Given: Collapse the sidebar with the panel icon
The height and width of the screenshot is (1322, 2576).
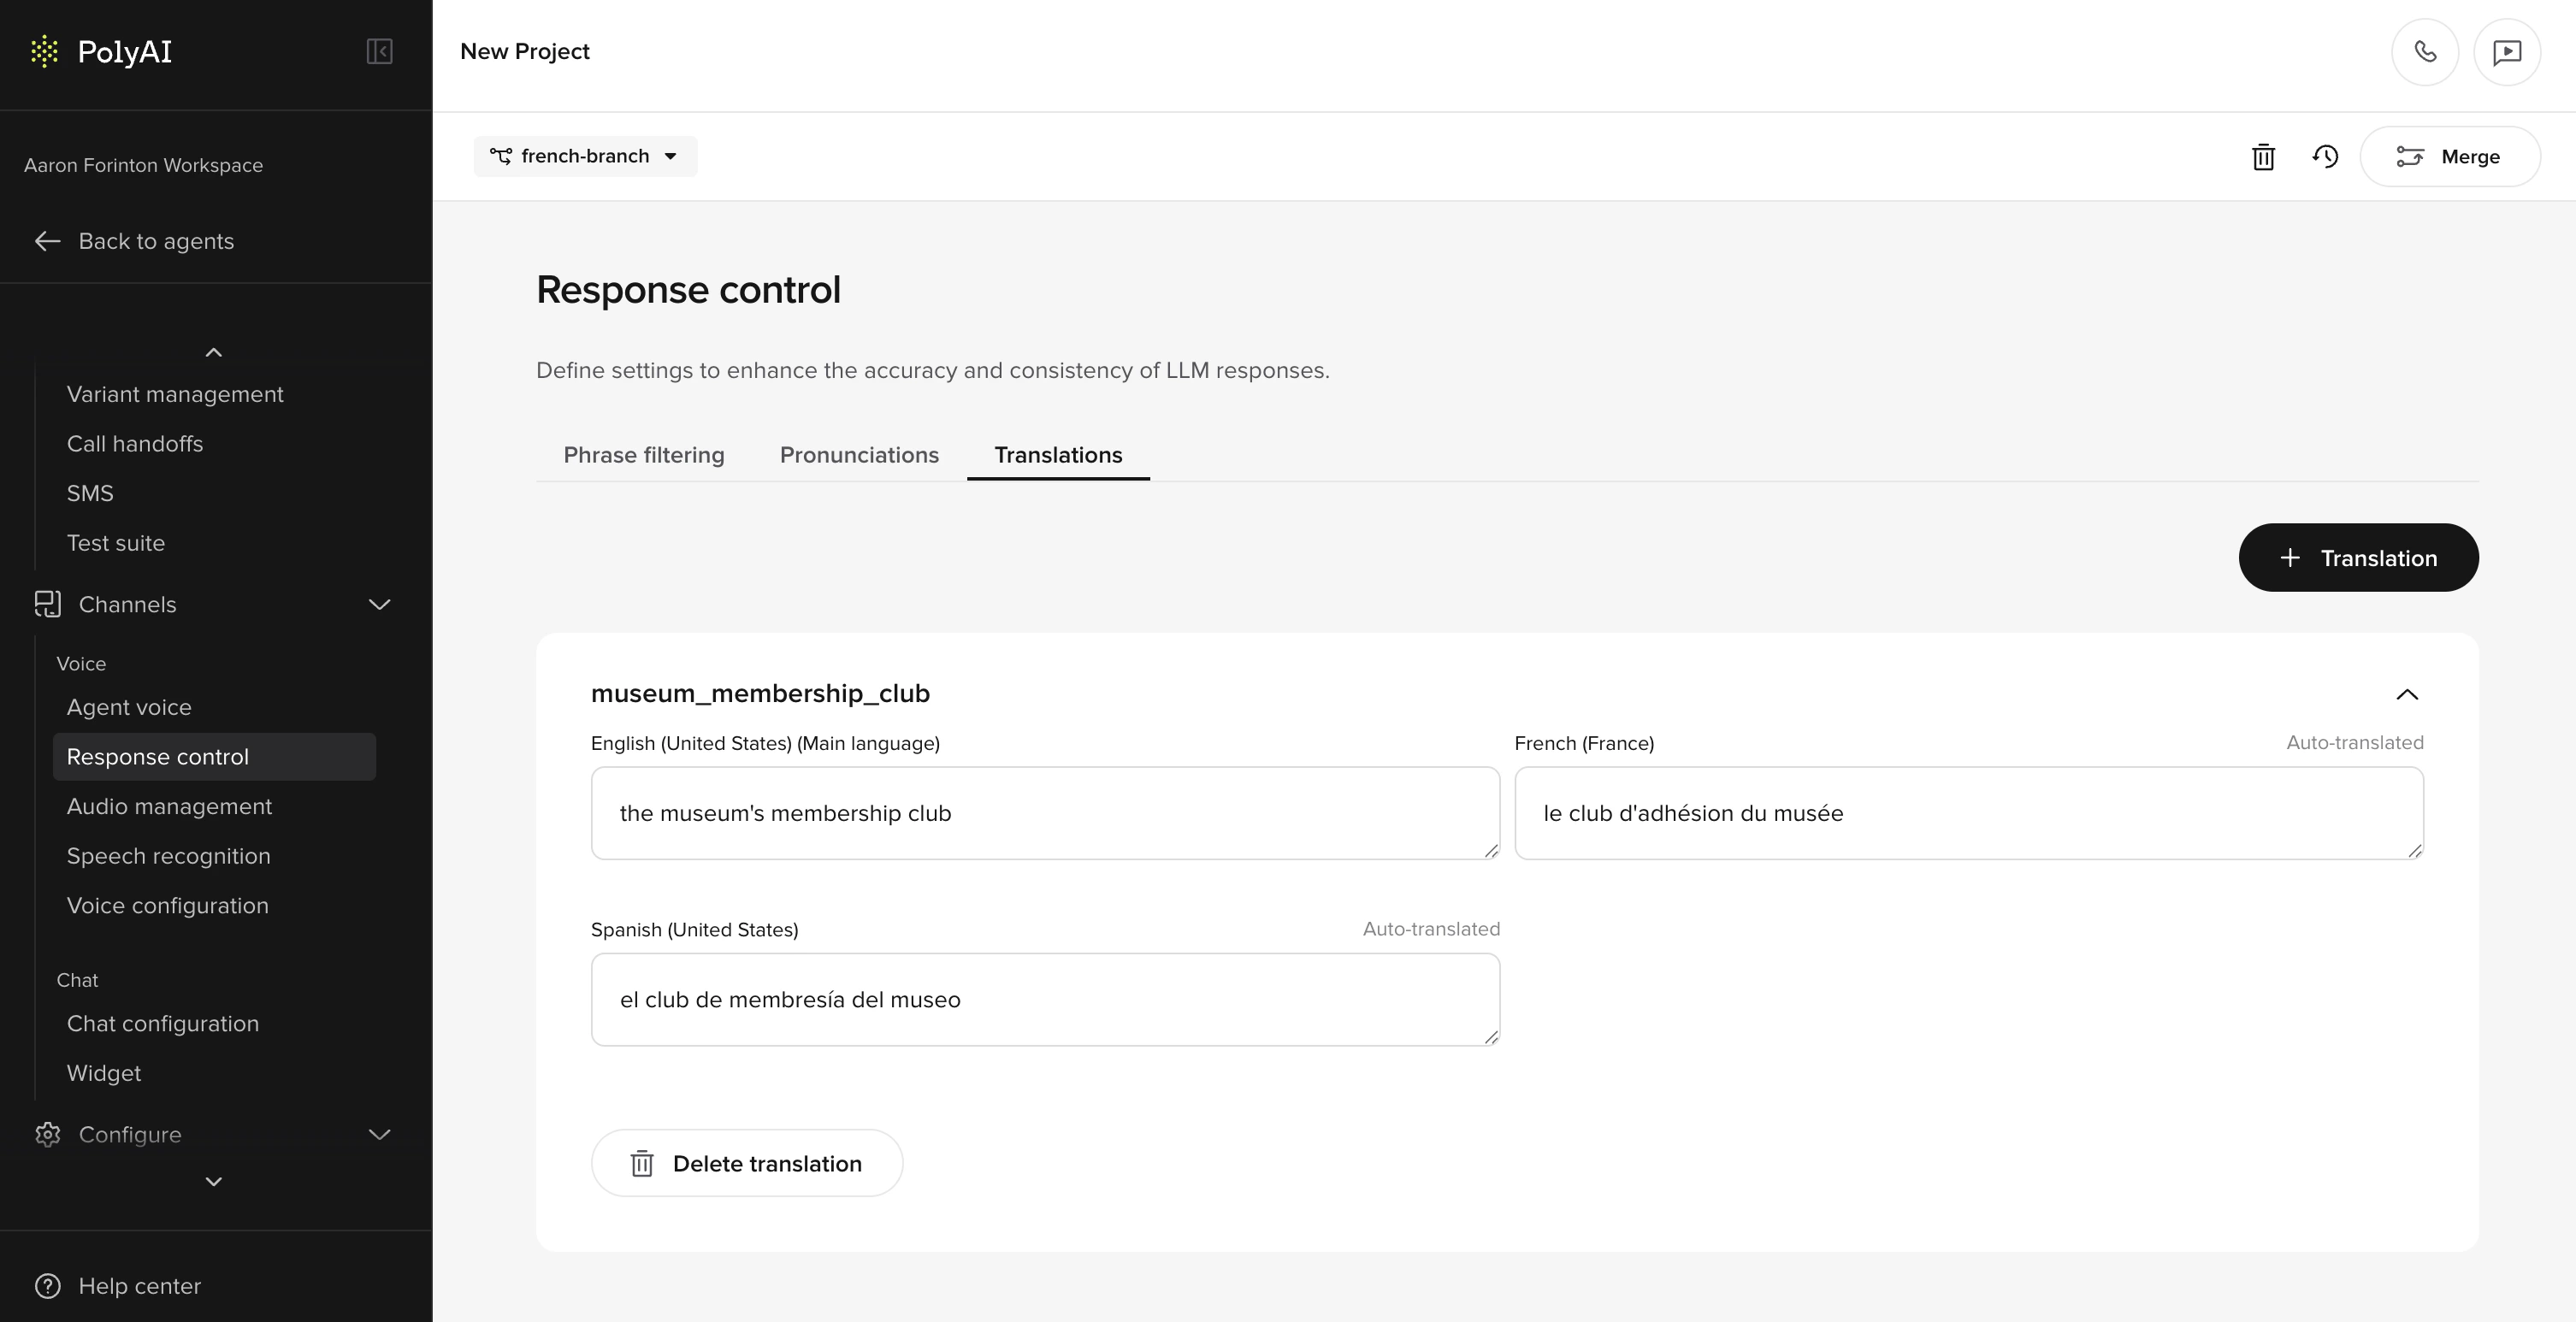Looking at the screenshot, I should 379,51.
